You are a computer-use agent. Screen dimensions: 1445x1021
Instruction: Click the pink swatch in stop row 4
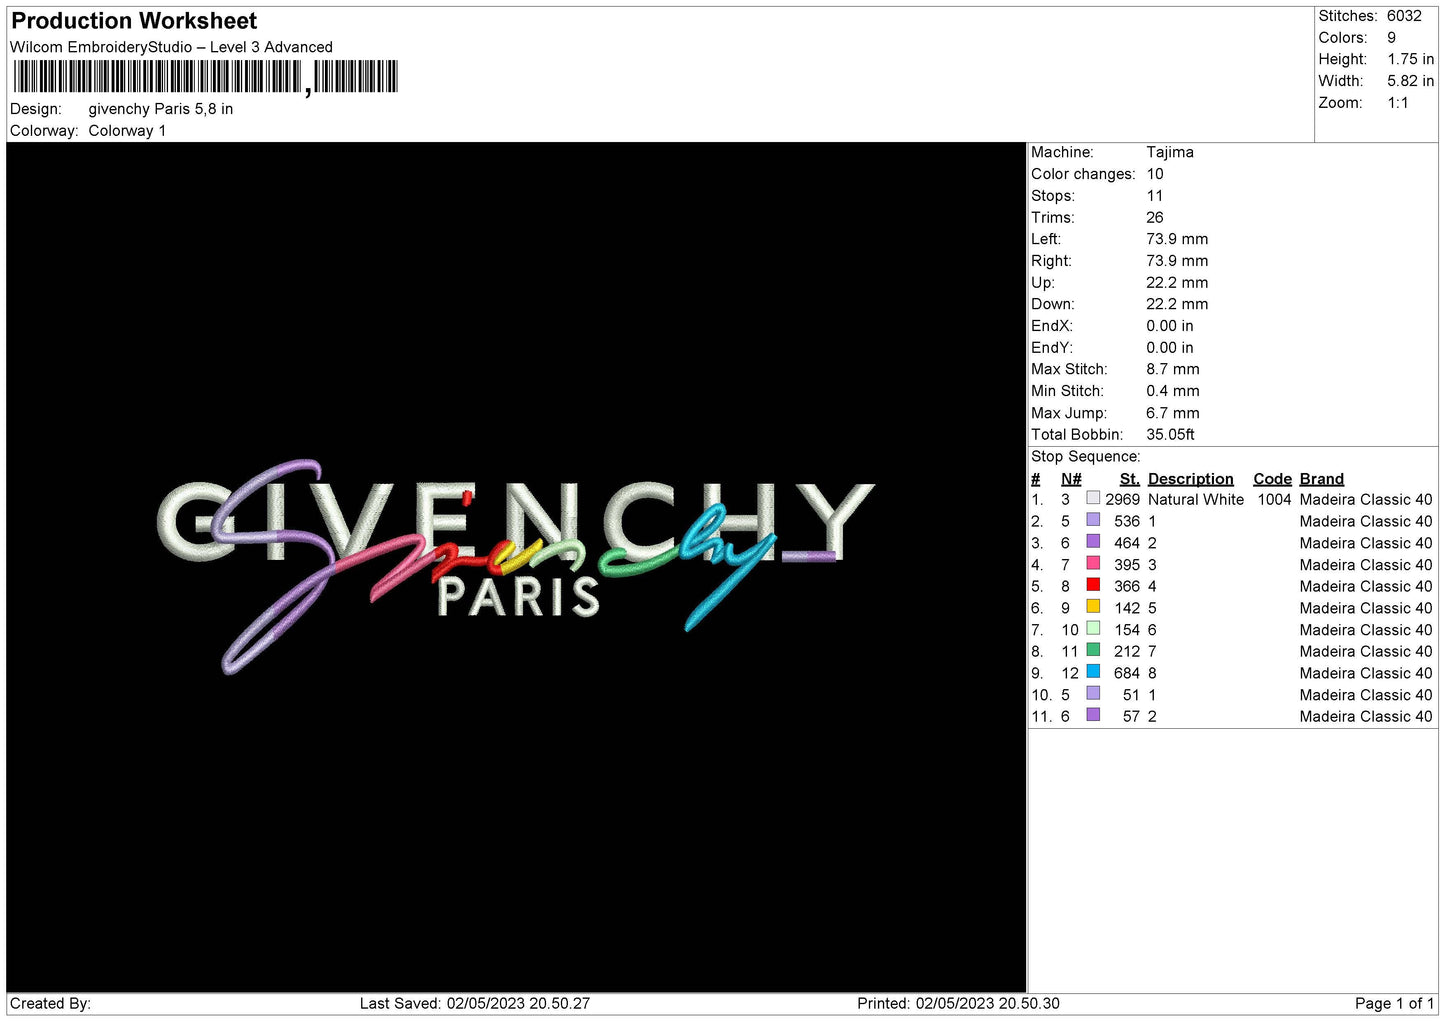pyautogui.click(x=1093, y=563)
